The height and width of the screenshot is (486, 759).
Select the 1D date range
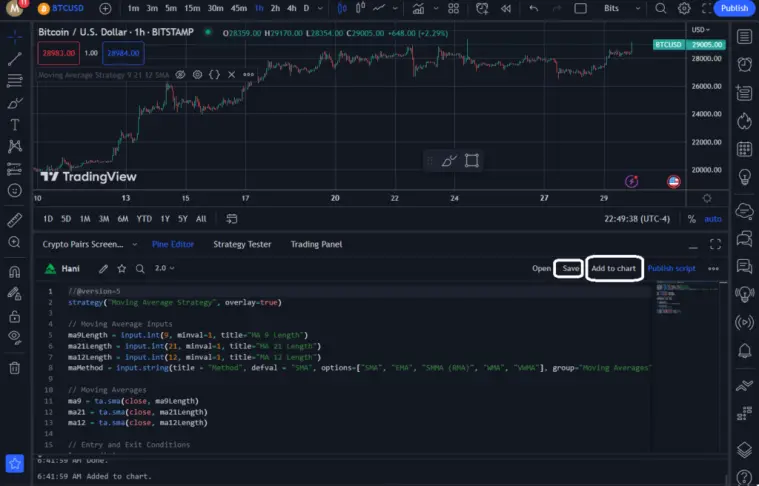click(x=48, y=219)
